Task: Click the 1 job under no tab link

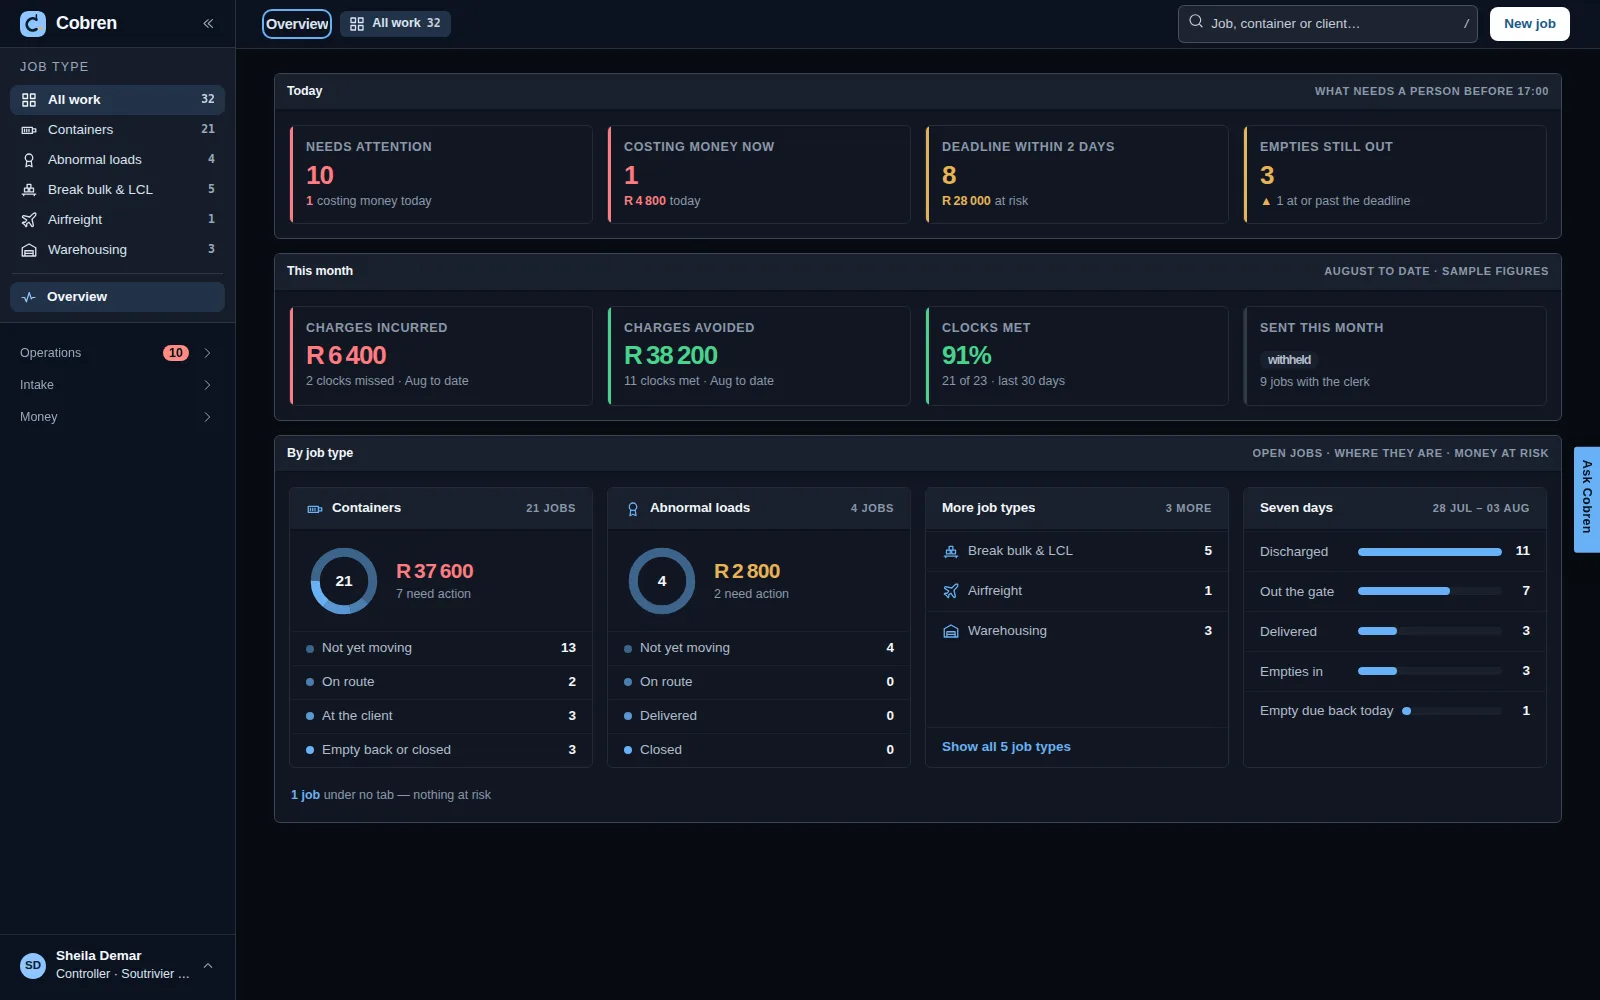Action: coord(305,795)
